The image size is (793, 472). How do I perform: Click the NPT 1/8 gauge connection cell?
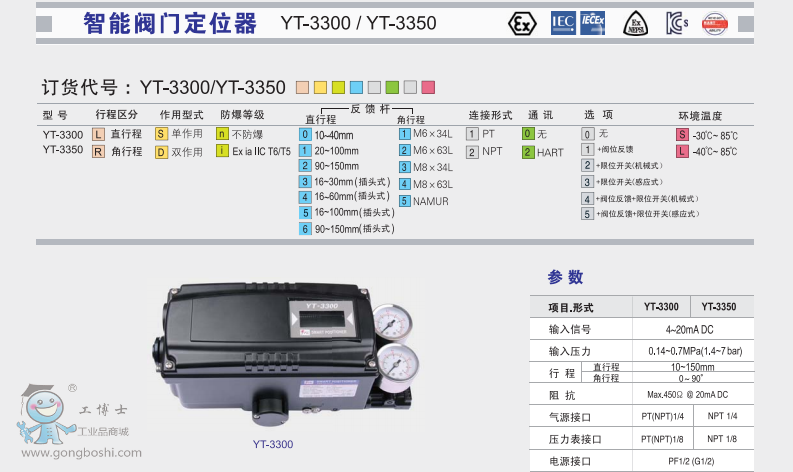click(x=722, y=439)
